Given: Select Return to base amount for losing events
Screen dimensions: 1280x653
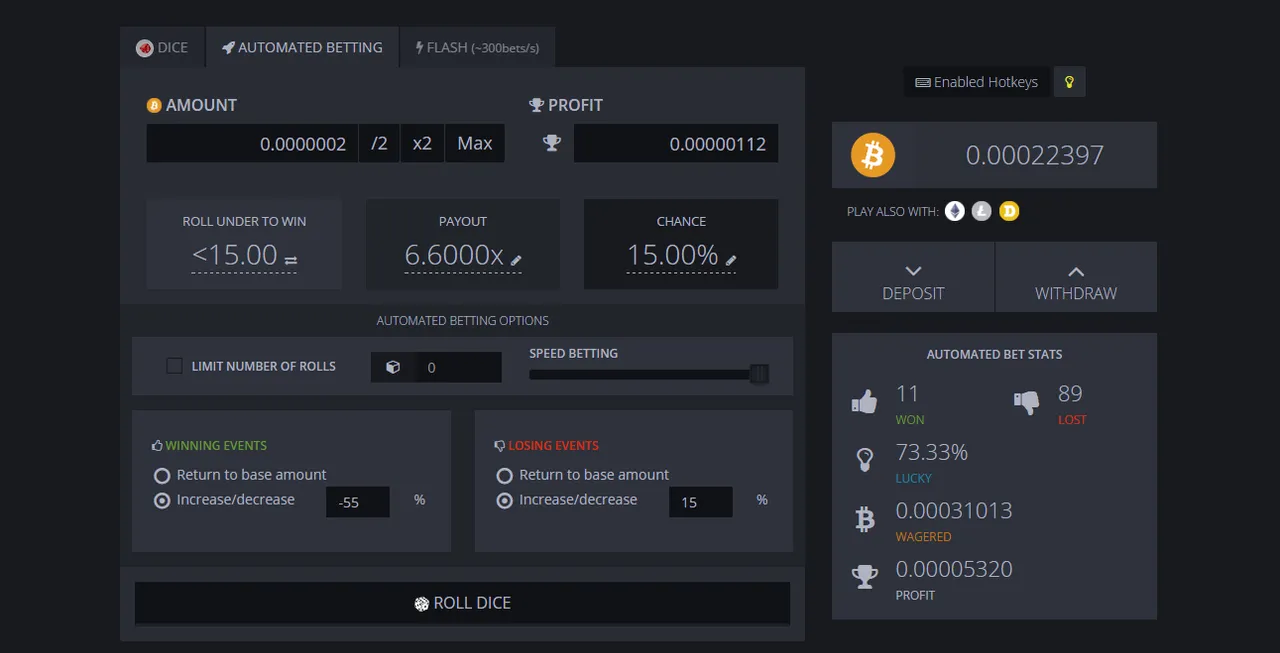Looking at the screenshot, I should pyautogui.click(x=505, y=475).
